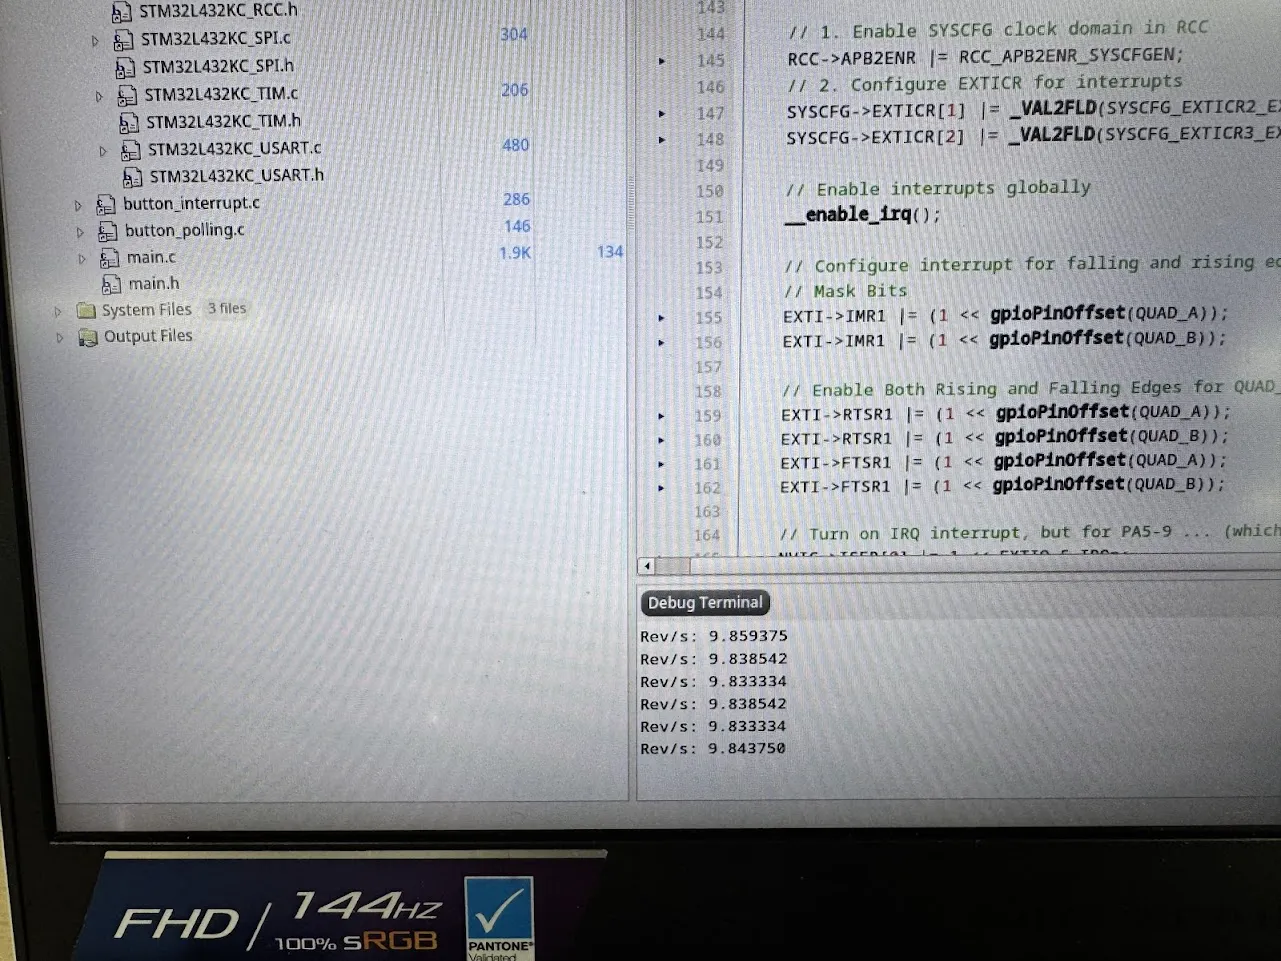Expand the button_polling.c tree item

point(82,230)
